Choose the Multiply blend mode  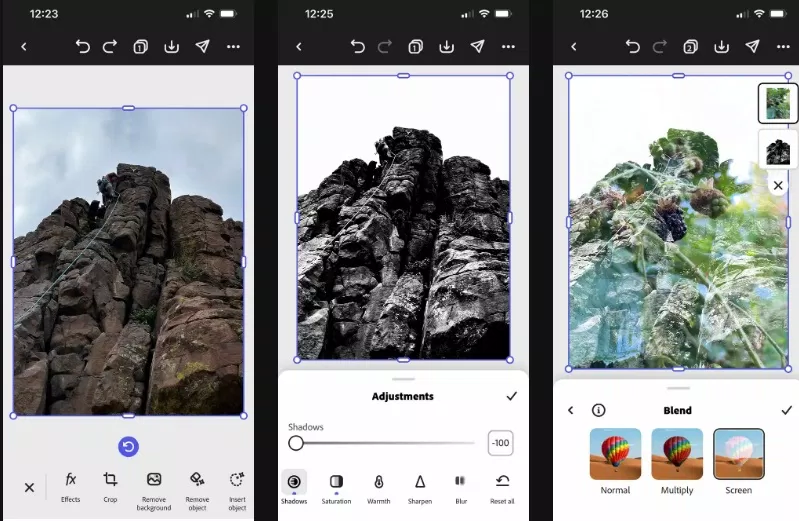pos(677,461)
